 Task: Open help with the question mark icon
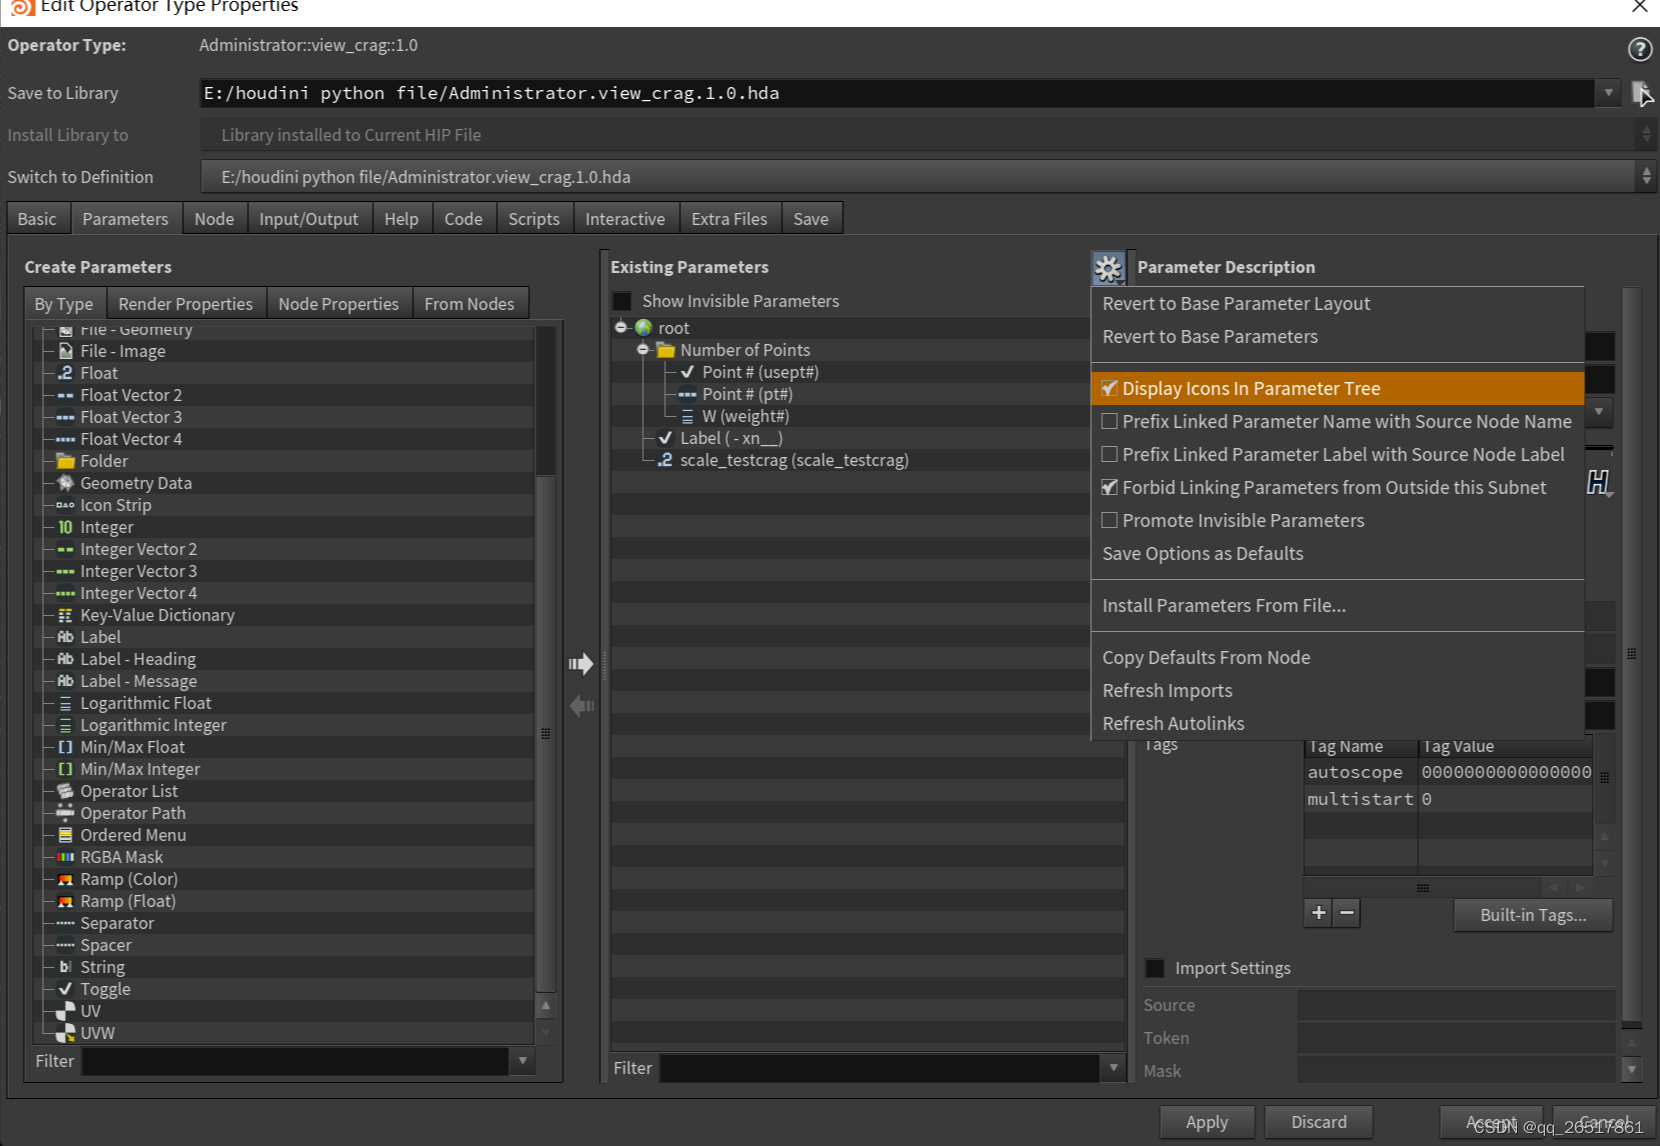(x=1639, y=48)
